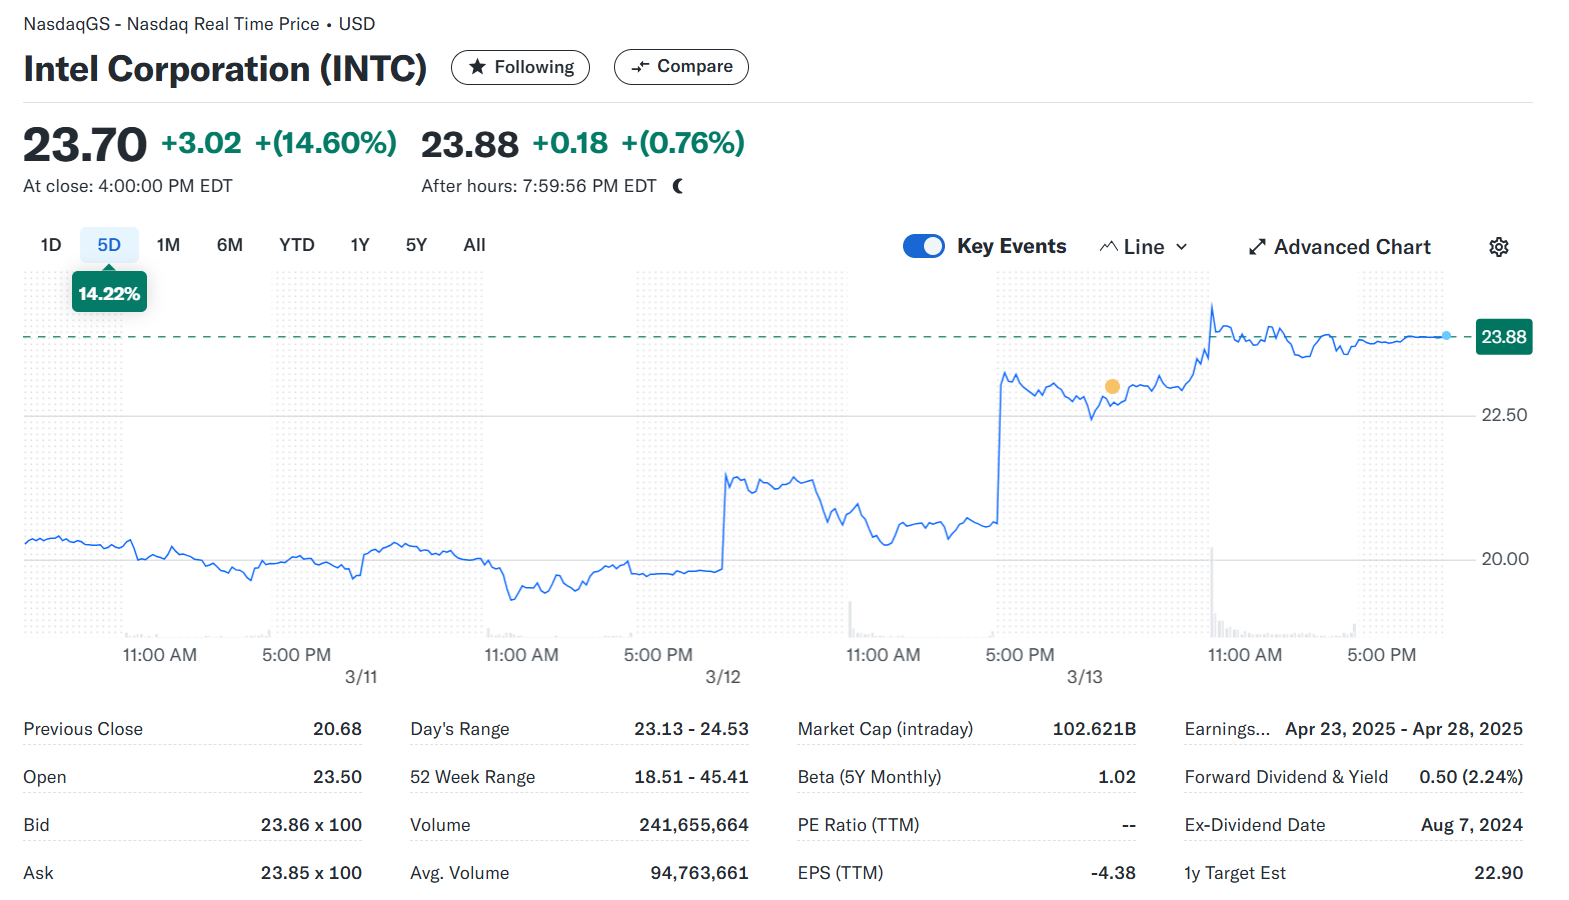Toggle the Key Events switch
Screen dimensions: 1569x900
pyautogui.click(x=923, y=246)
